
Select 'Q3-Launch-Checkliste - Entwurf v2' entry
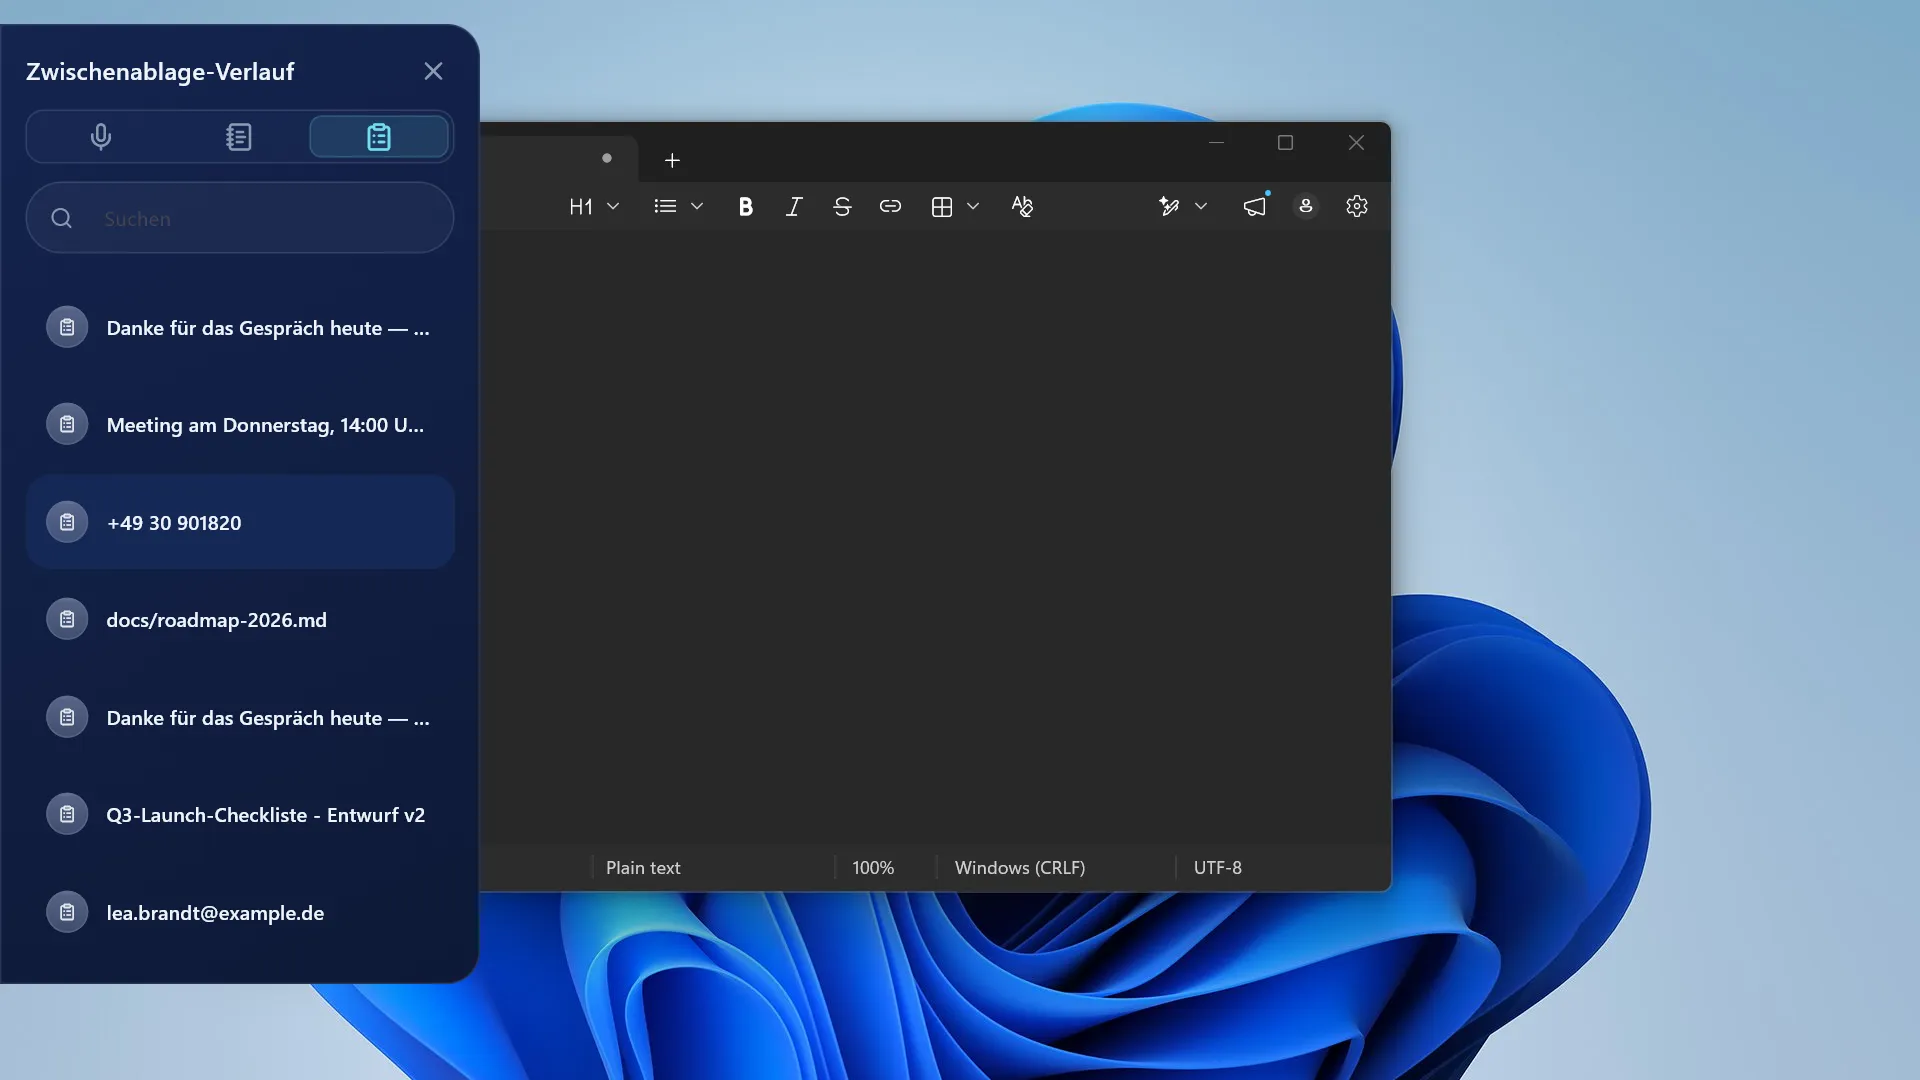(240, 815)
